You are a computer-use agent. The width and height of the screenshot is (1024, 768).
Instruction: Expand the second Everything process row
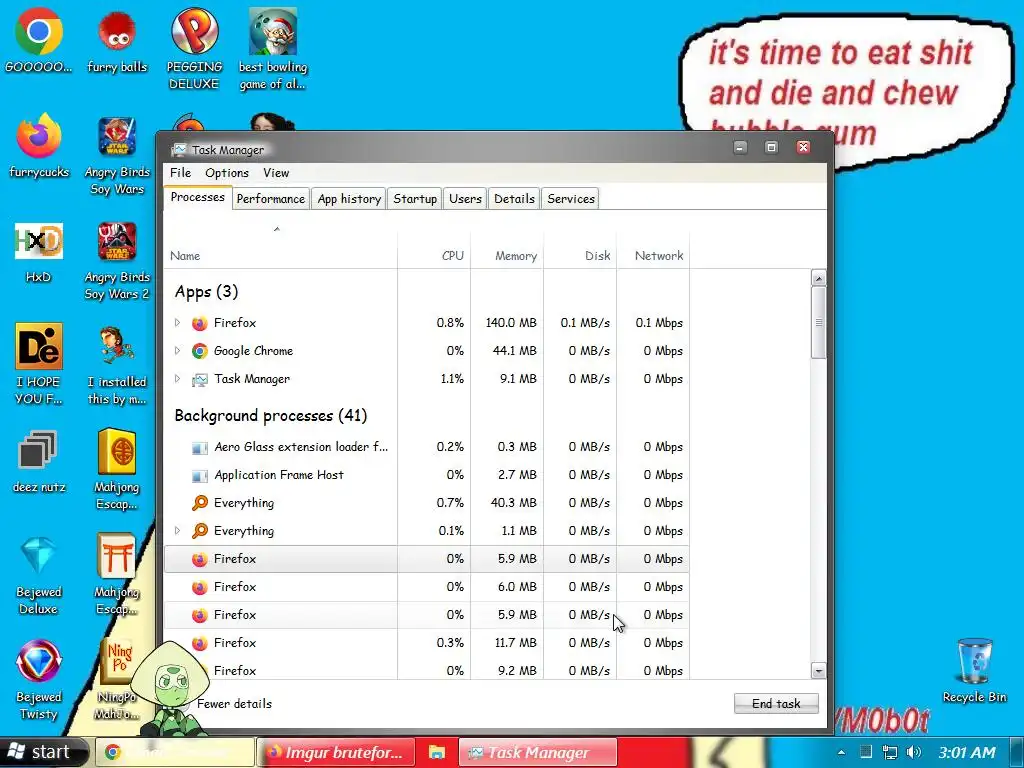click(x=177, y=530)
